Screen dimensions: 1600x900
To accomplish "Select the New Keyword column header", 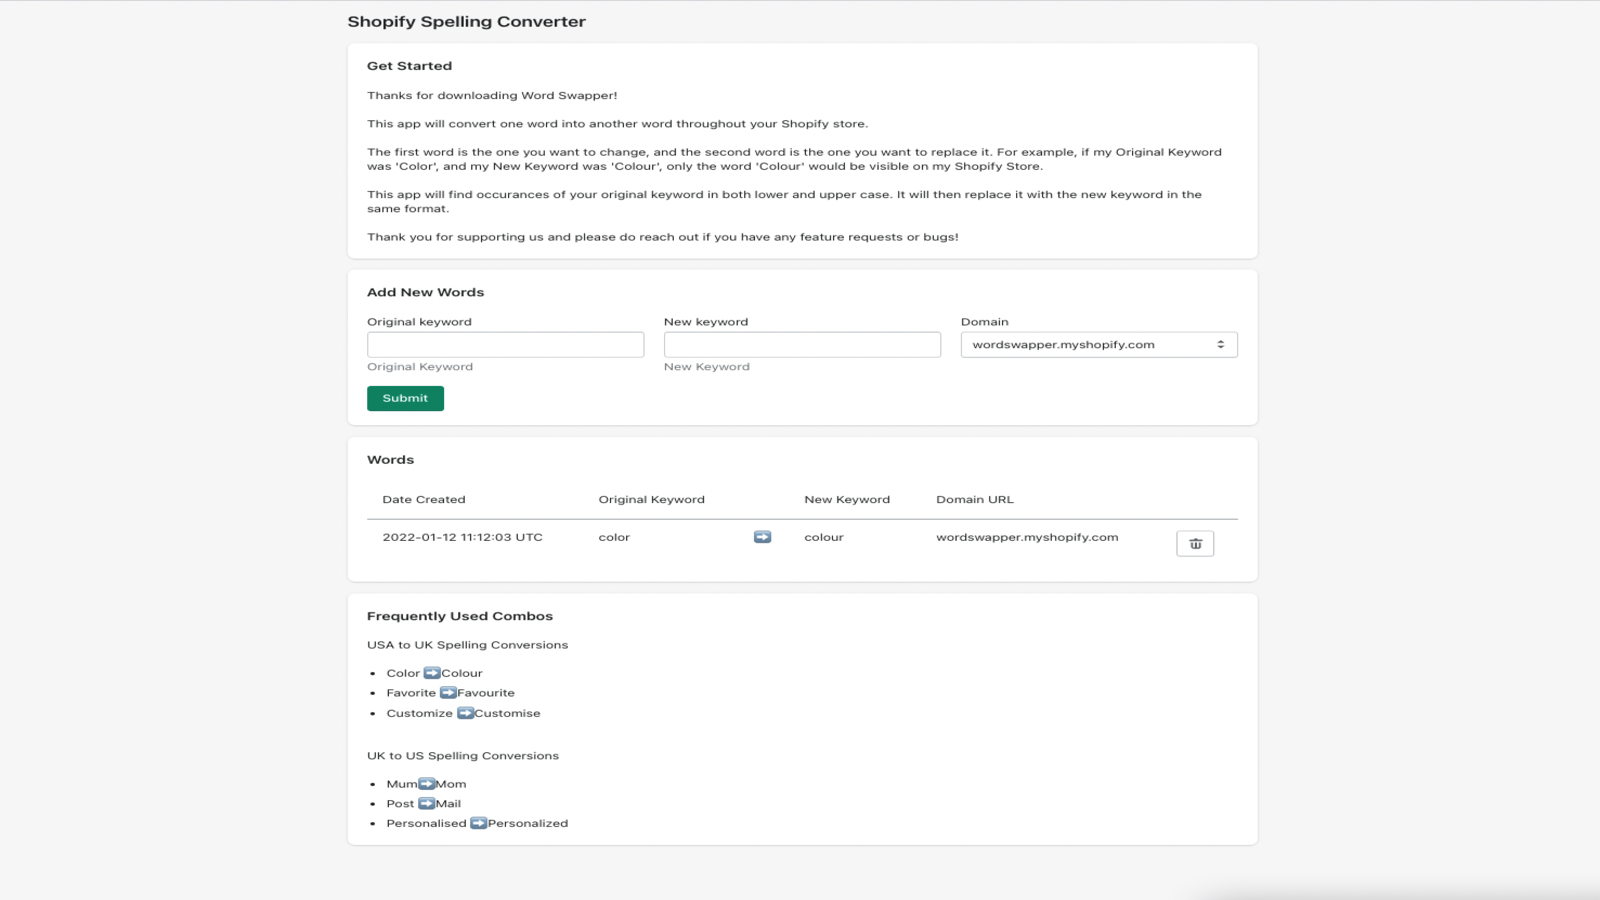I will click(847, 499).
